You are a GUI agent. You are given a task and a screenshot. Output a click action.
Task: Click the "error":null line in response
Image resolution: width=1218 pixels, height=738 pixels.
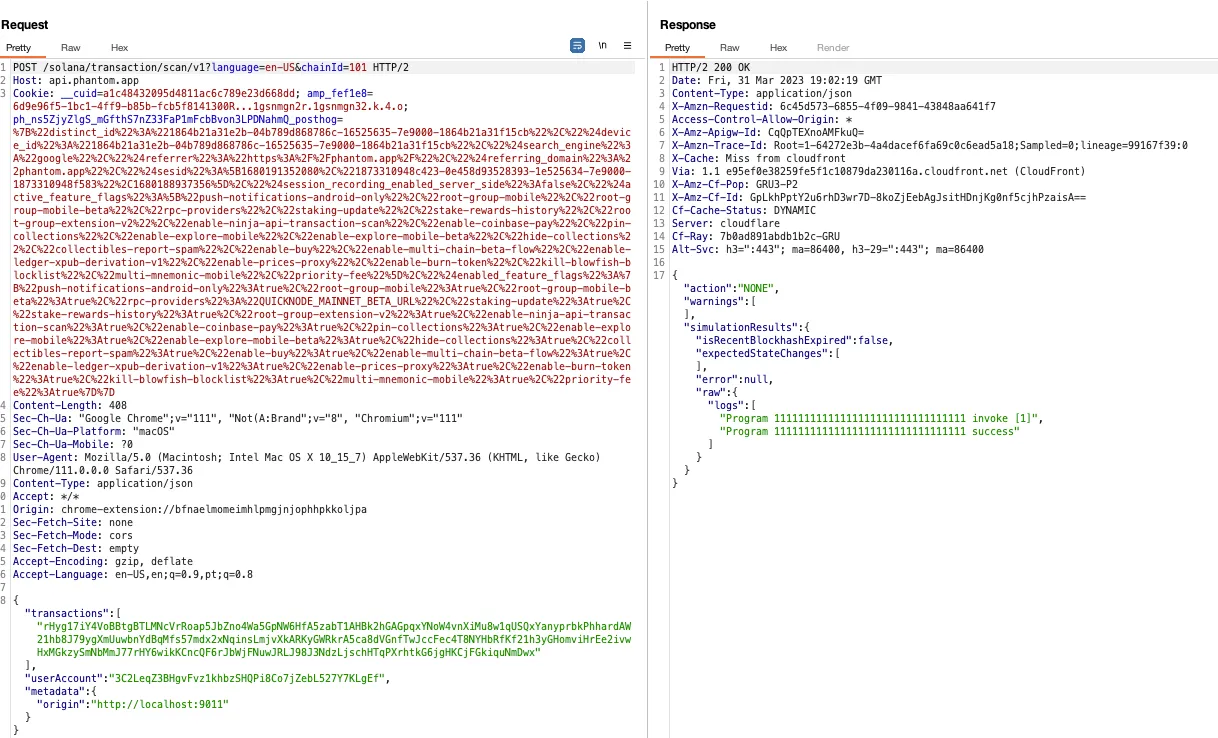734,379
